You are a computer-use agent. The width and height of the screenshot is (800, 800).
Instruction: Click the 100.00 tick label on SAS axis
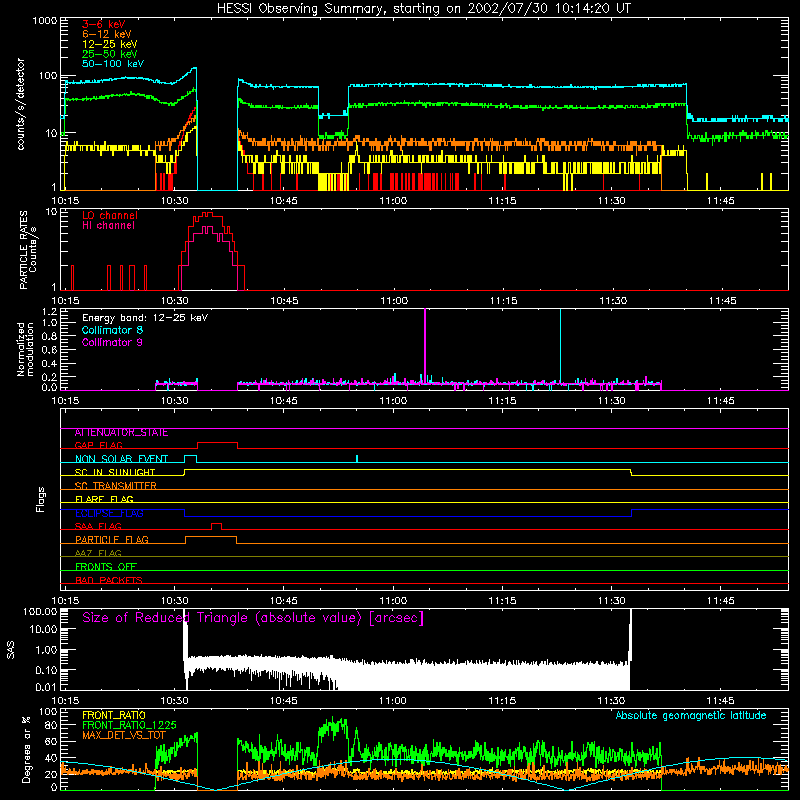[40, 611]
